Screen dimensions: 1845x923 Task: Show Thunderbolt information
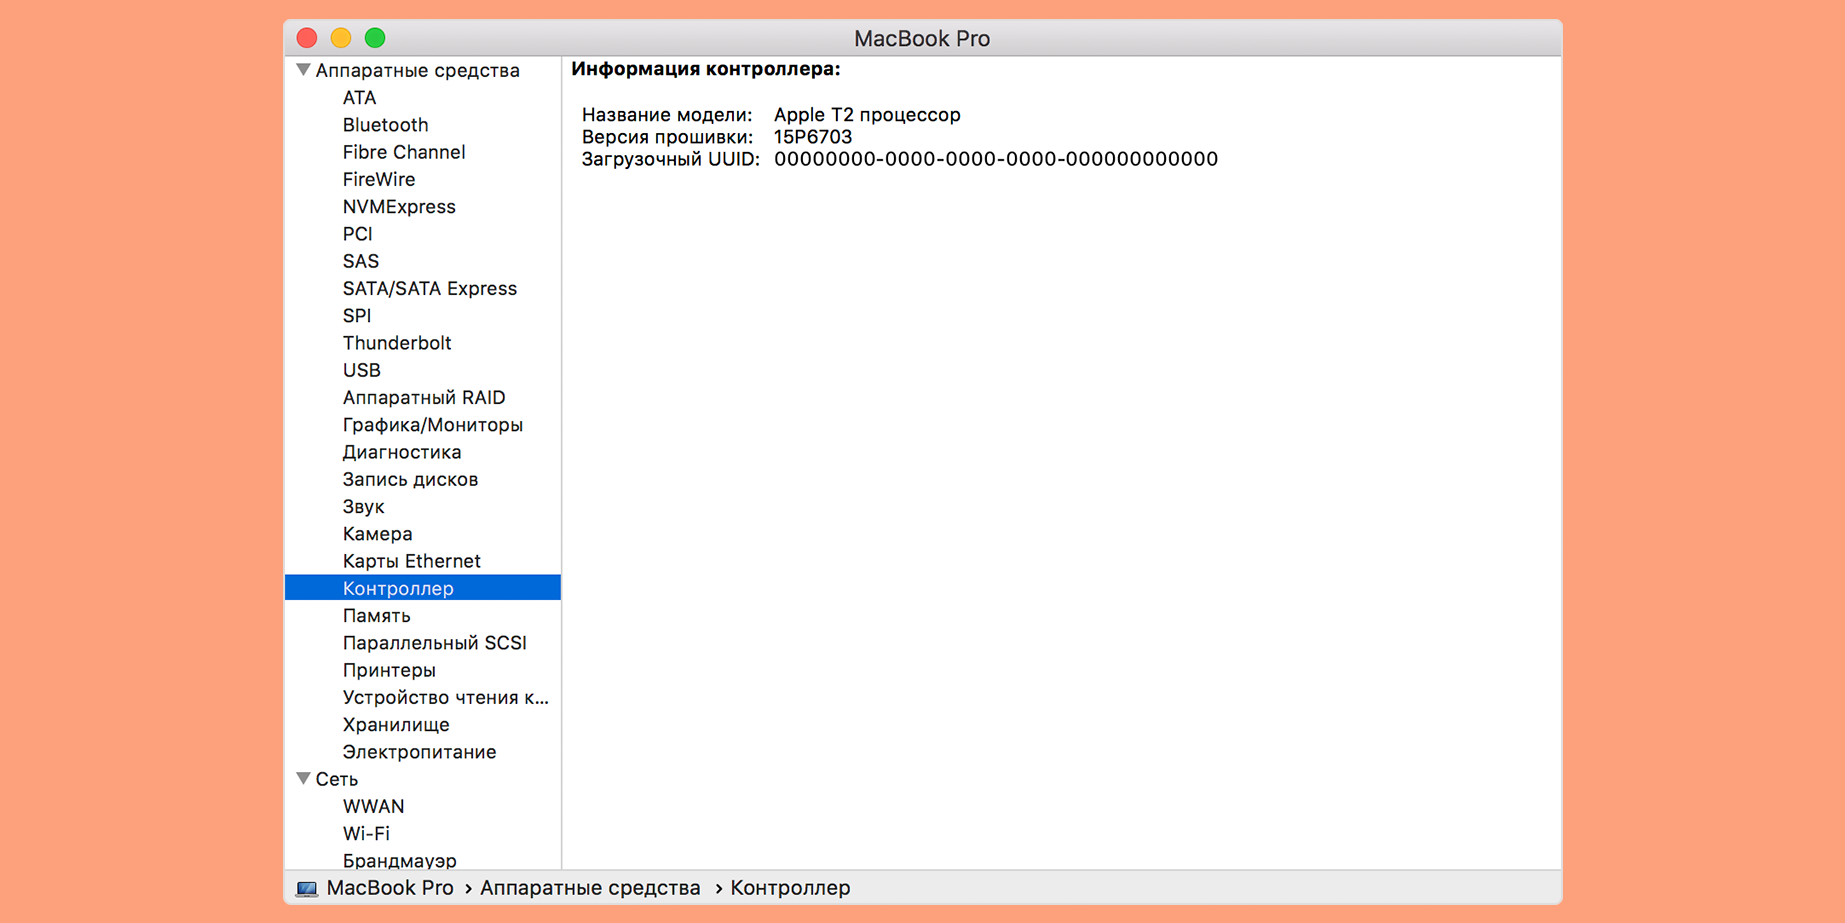(x=396, y=343)
